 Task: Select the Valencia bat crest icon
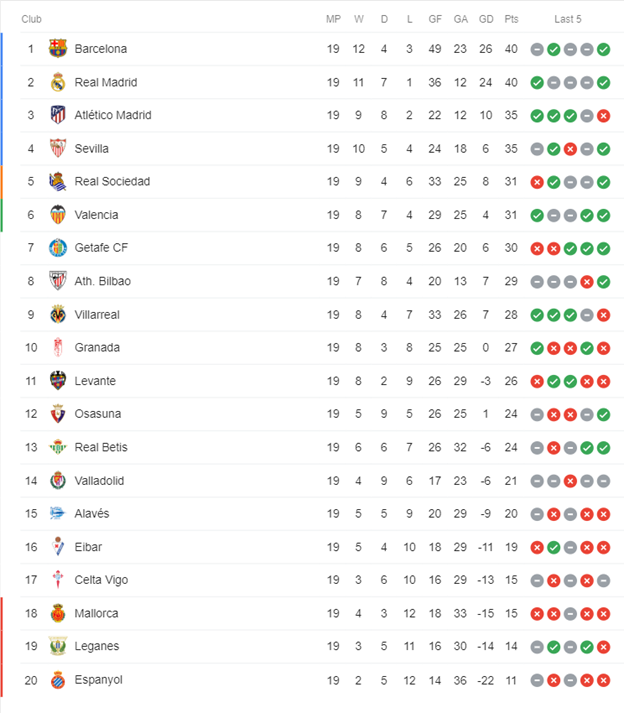(x=58, y=215)
